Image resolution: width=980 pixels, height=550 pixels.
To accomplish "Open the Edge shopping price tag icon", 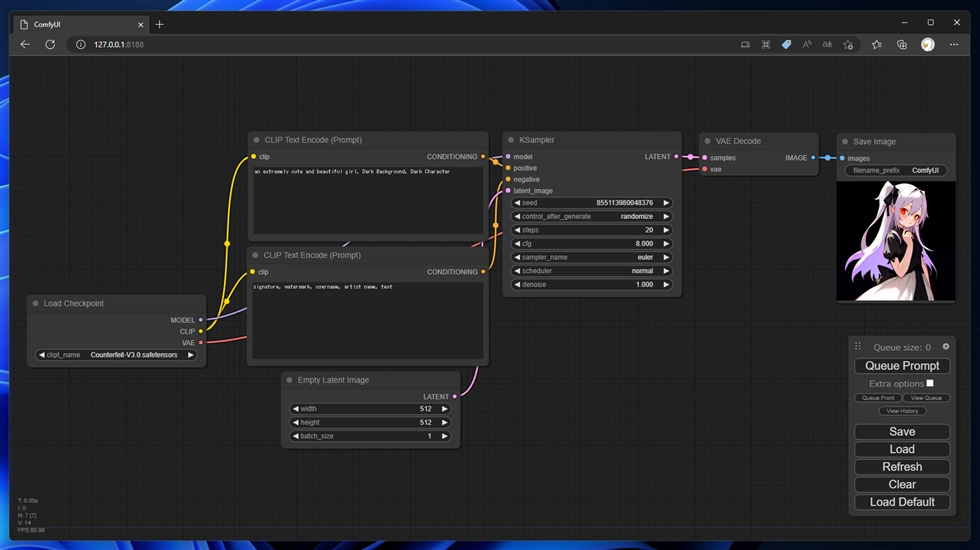I will click(786, 44).
